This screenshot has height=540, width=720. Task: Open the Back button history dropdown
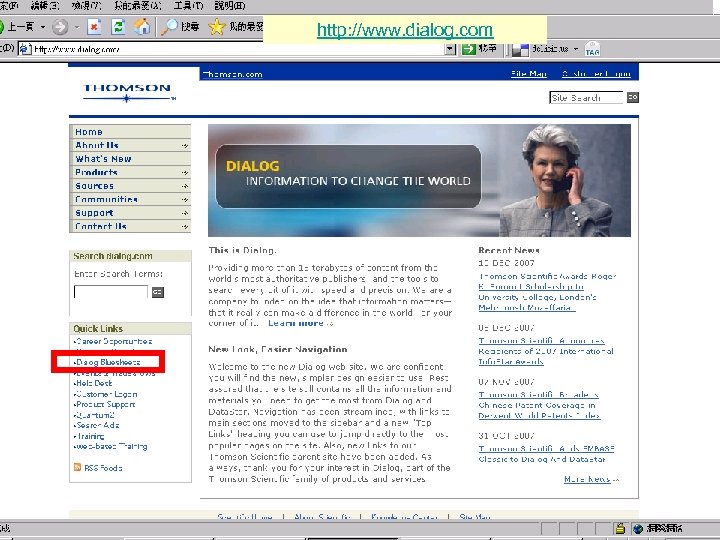click(x=43, y=27)
